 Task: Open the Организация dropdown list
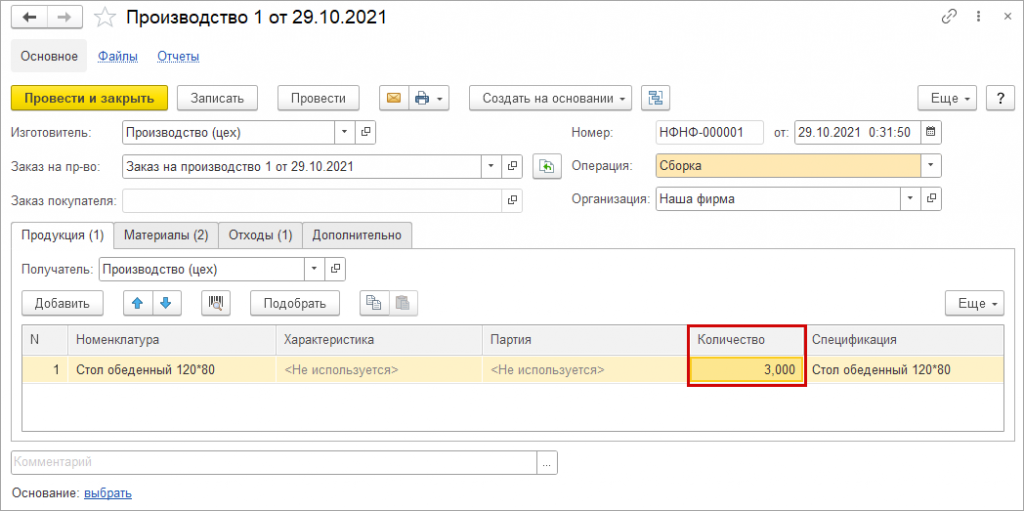tap(910, 199)
